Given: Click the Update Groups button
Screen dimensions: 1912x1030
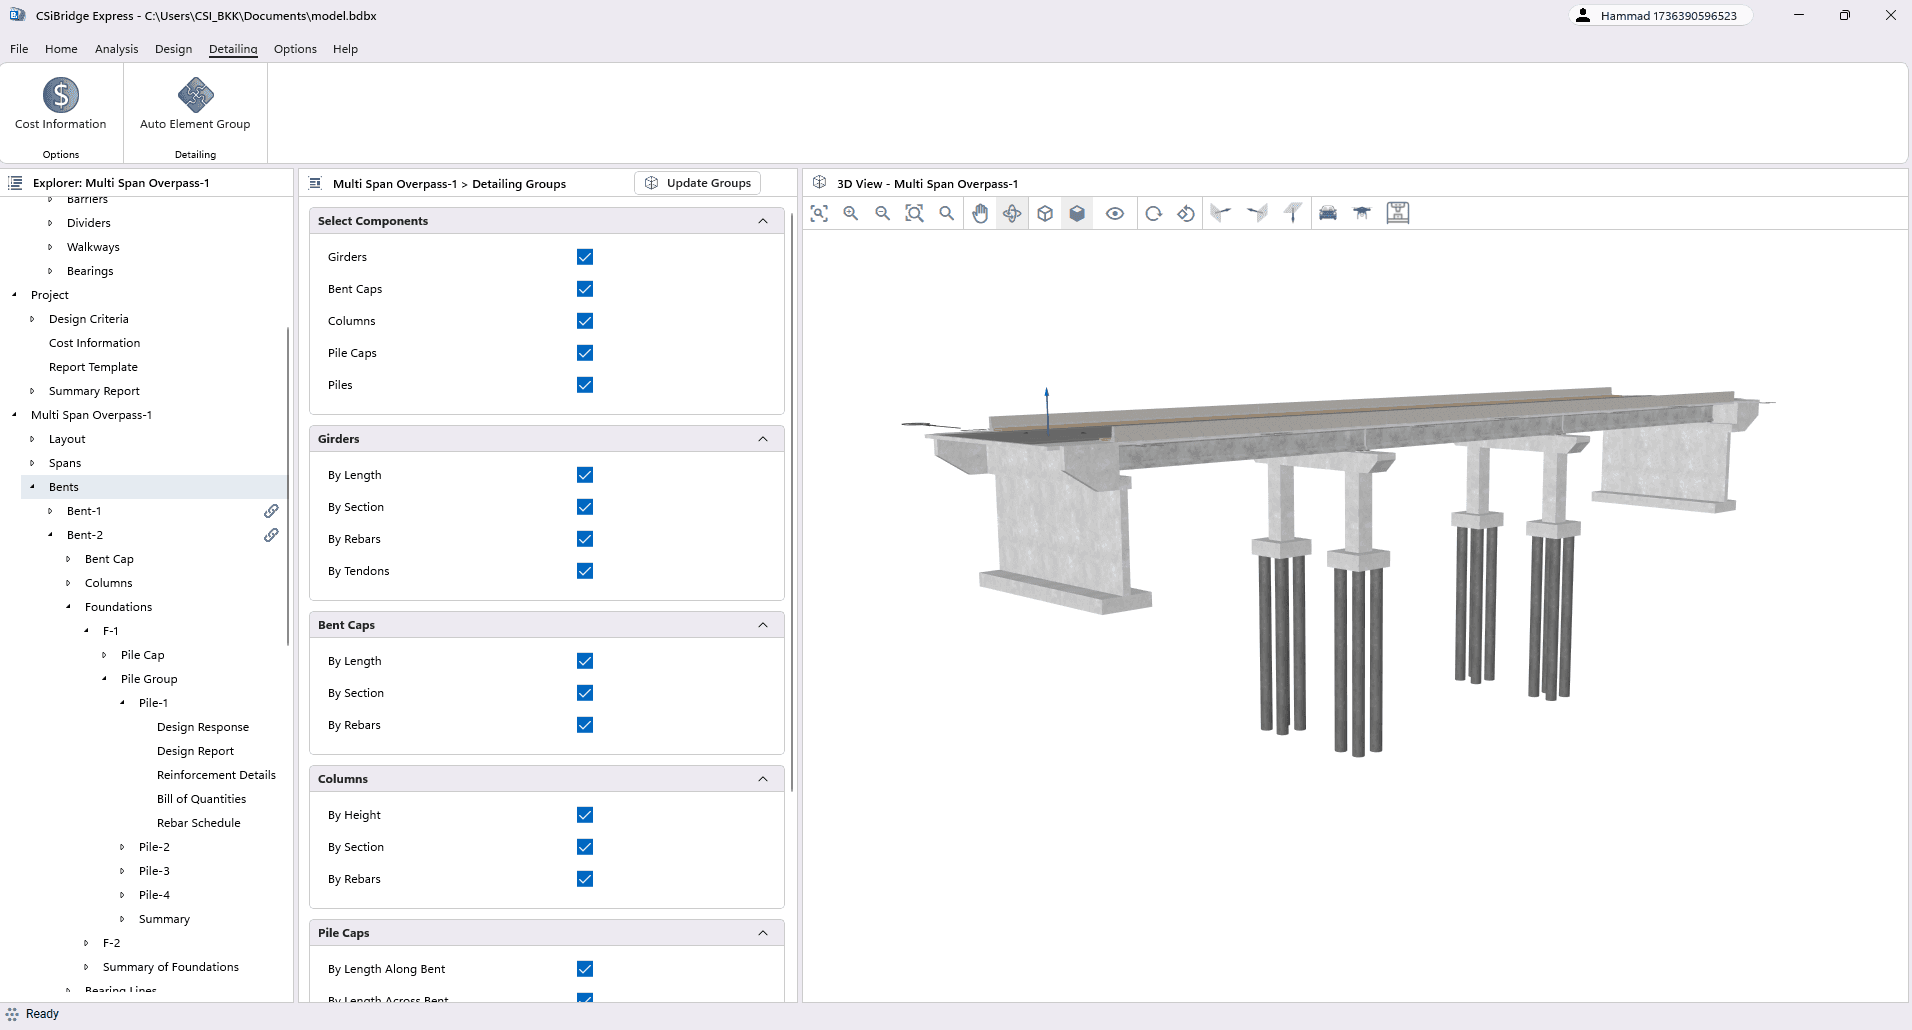Looking at the screenshot, I should pyautogui.click(x=698, y=183).
